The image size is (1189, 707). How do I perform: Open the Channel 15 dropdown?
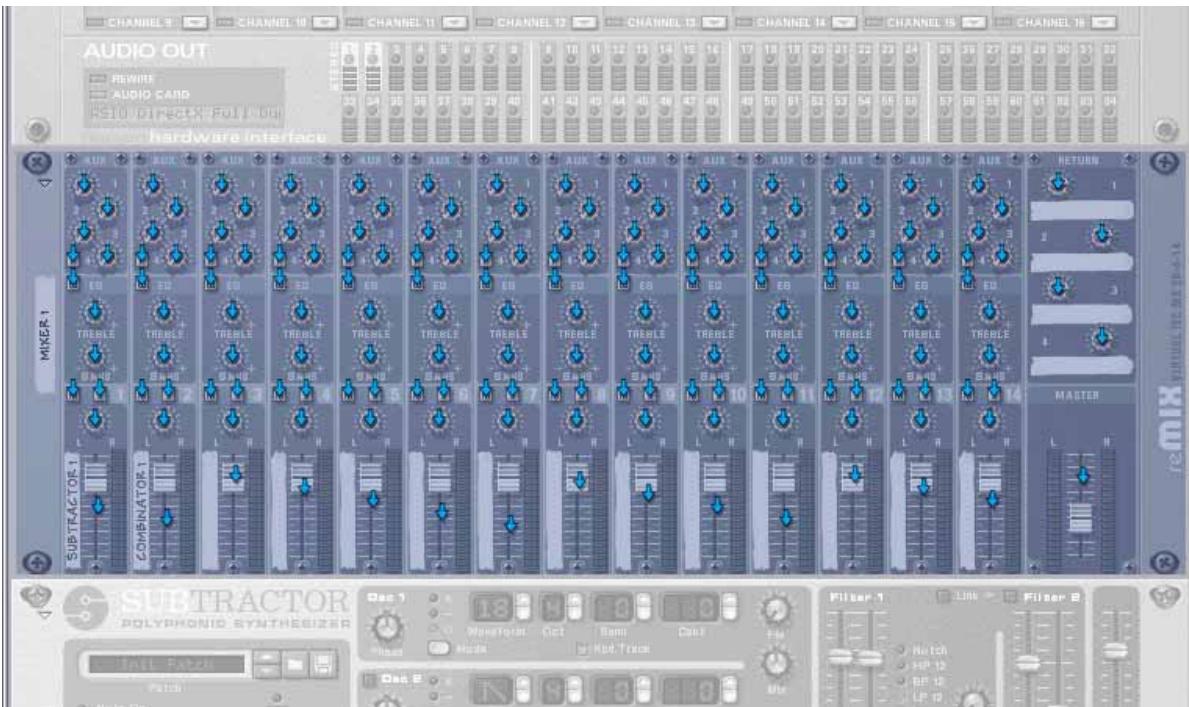pos(974,23)
